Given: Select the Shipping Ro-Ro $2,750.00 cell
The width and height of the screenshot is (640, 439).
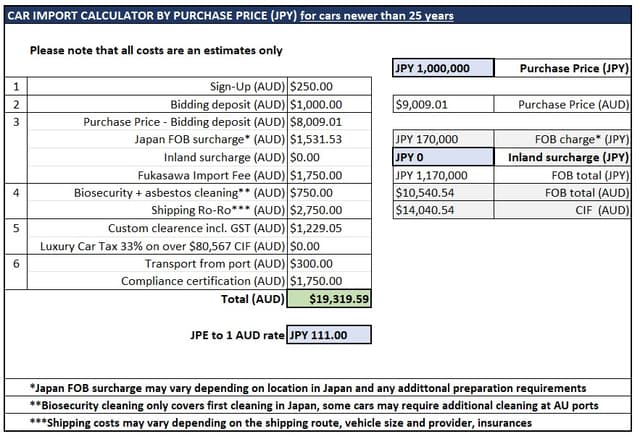Looking at the screenshot, I should pos(329,210).
